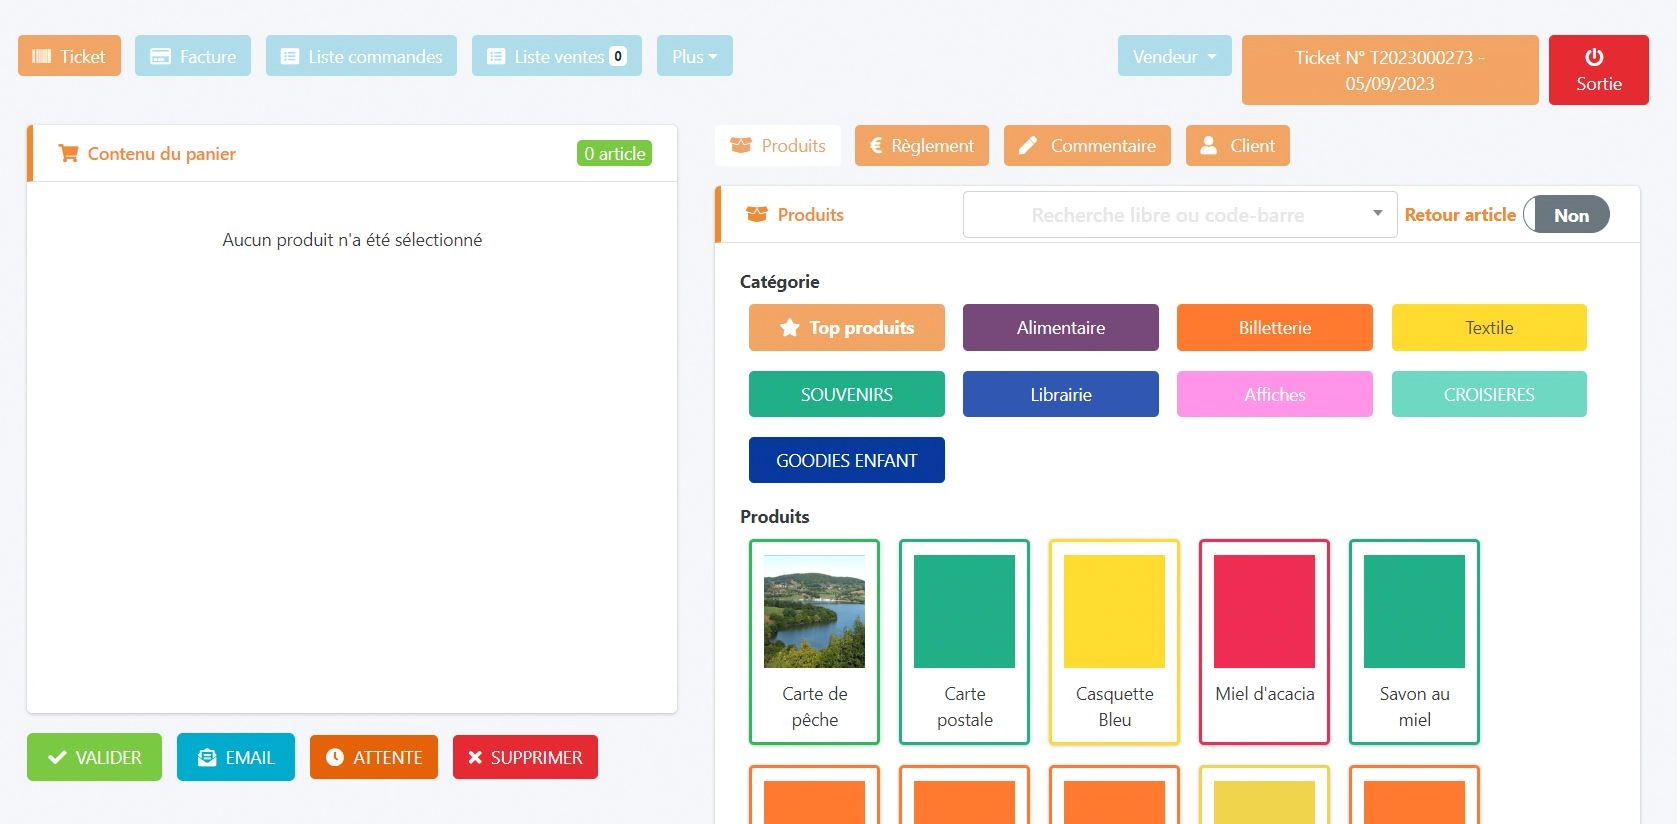Click the power icon on Sortie

point(1594,57)
